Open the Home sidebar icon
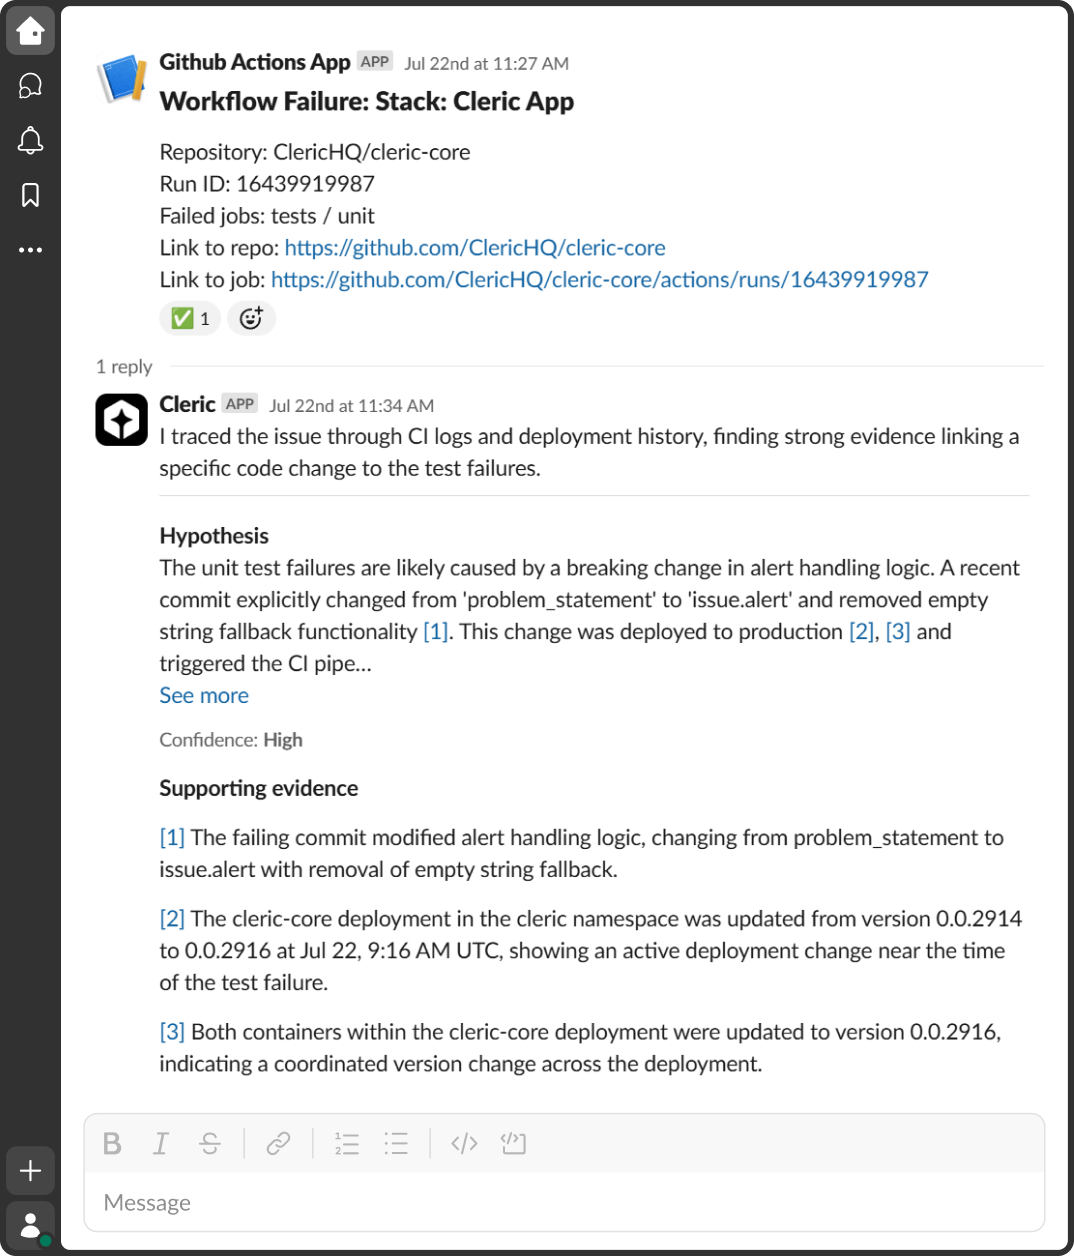Screen dimensions: 1074x1256 point(30,31)
